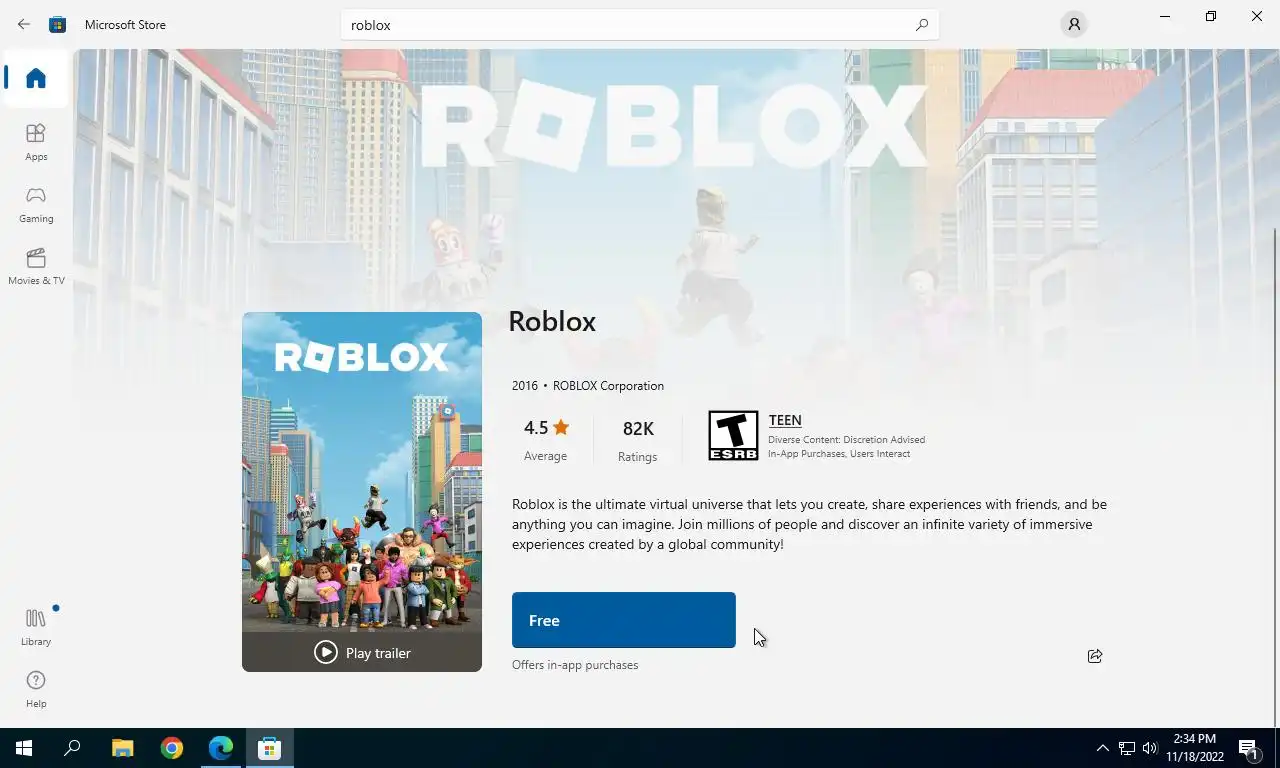Open the TEEN rating link
The height and width of the screenshot is (768, 1280).
click(x=785, y=420)
